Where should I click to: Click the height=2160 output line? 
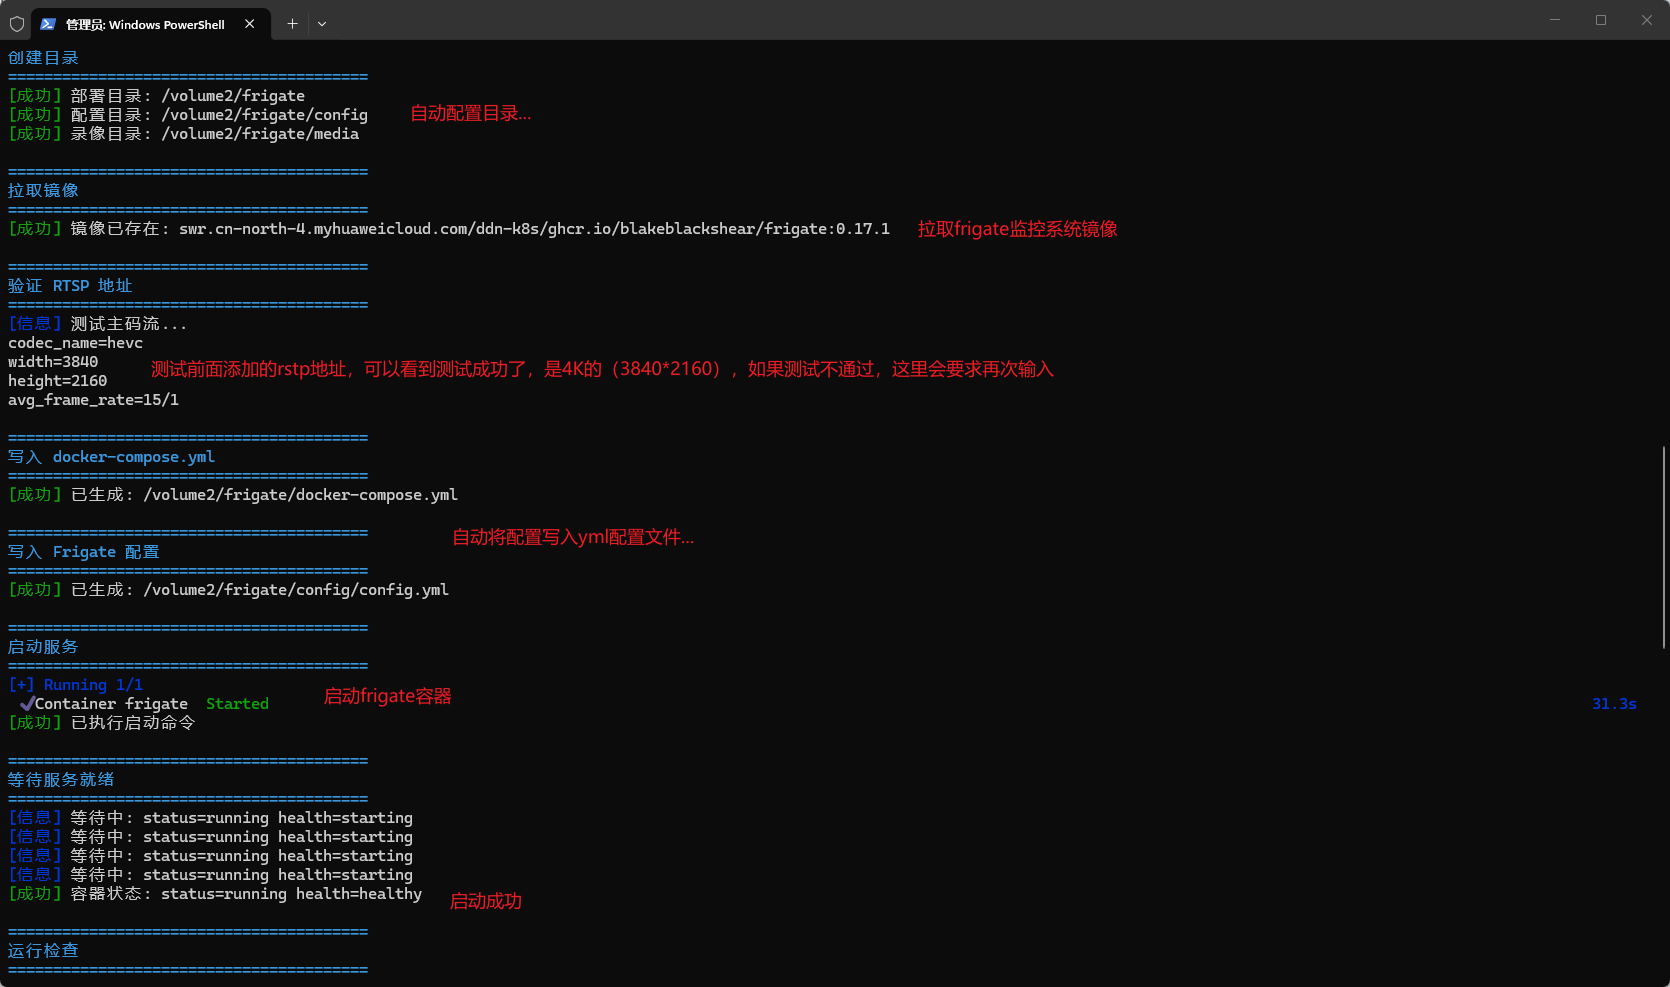(58, 381)
